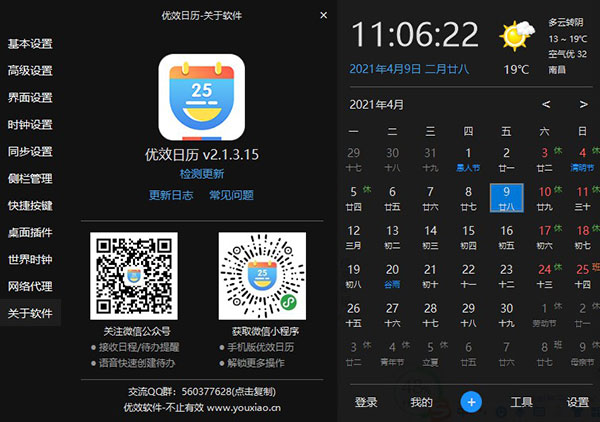600x422 pixels.
Task: Click 检测更新 link
Action: tap(202, 174)
